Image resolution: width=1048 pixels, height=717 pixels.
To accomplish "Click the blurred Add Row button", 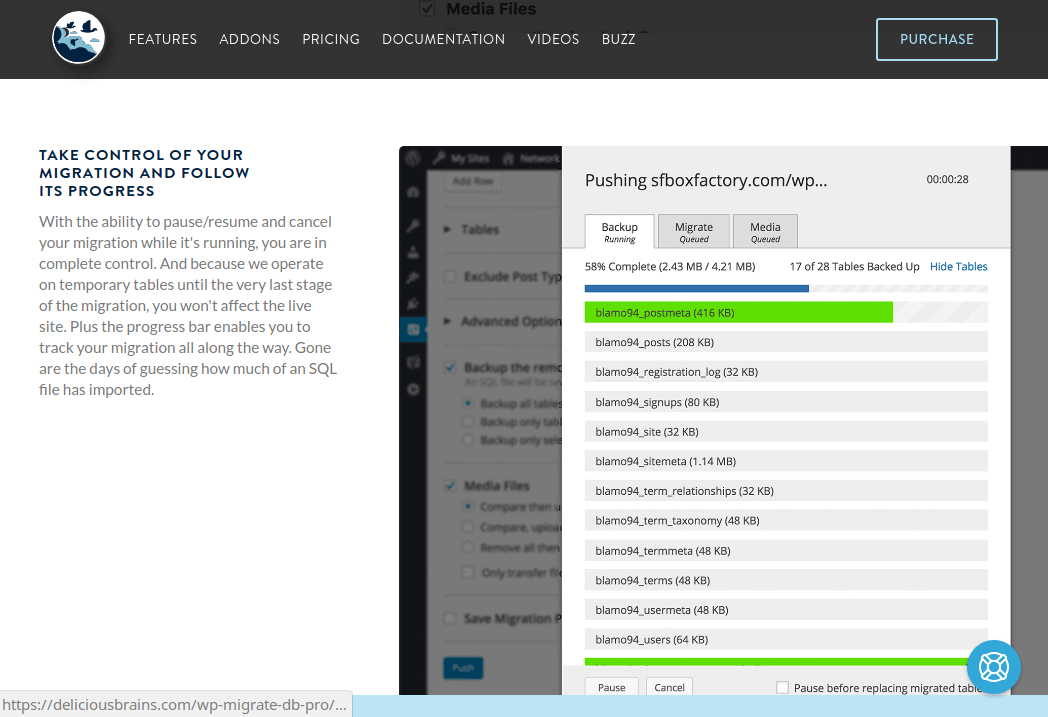I will (x=473, y=181).
